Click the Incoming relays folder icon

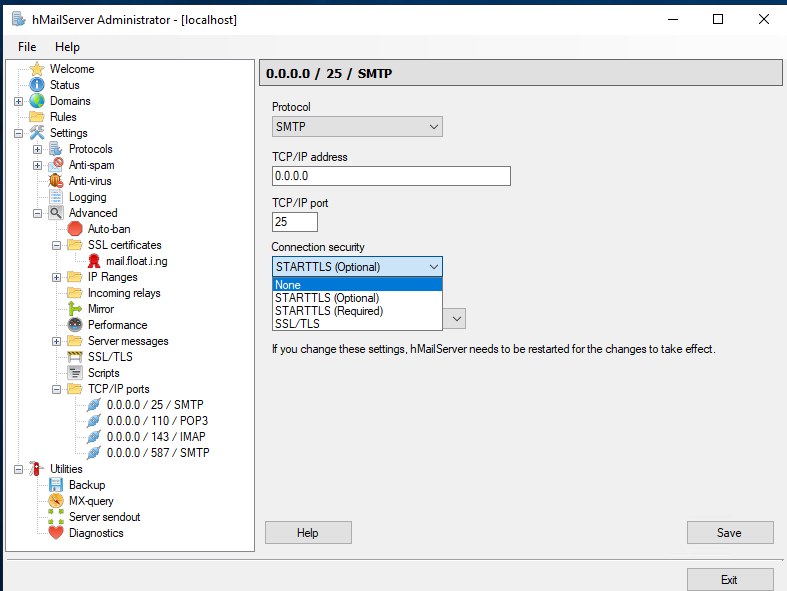click(75, 293)
